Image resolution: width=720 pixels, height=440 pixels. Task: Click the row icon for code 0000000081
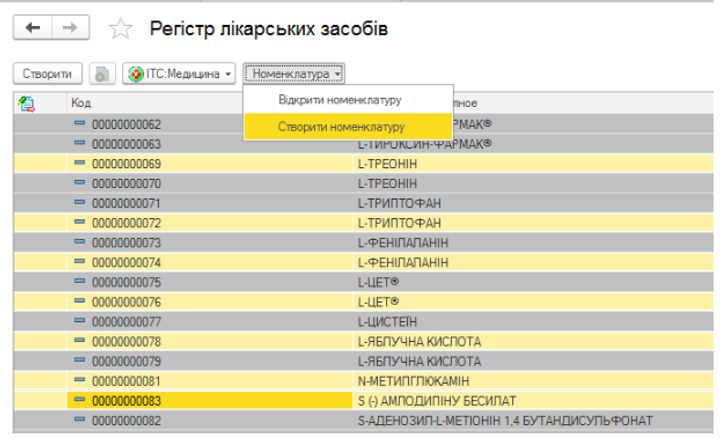coord(79,380)
